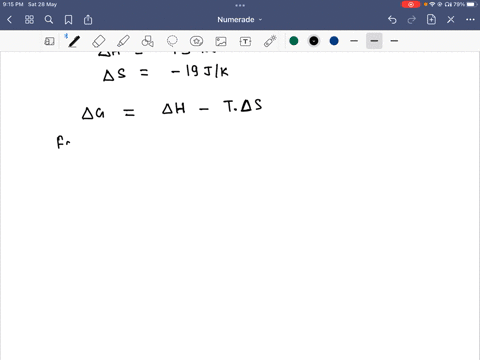Tap the handwritten −19 J/K value

pos(200,71)
